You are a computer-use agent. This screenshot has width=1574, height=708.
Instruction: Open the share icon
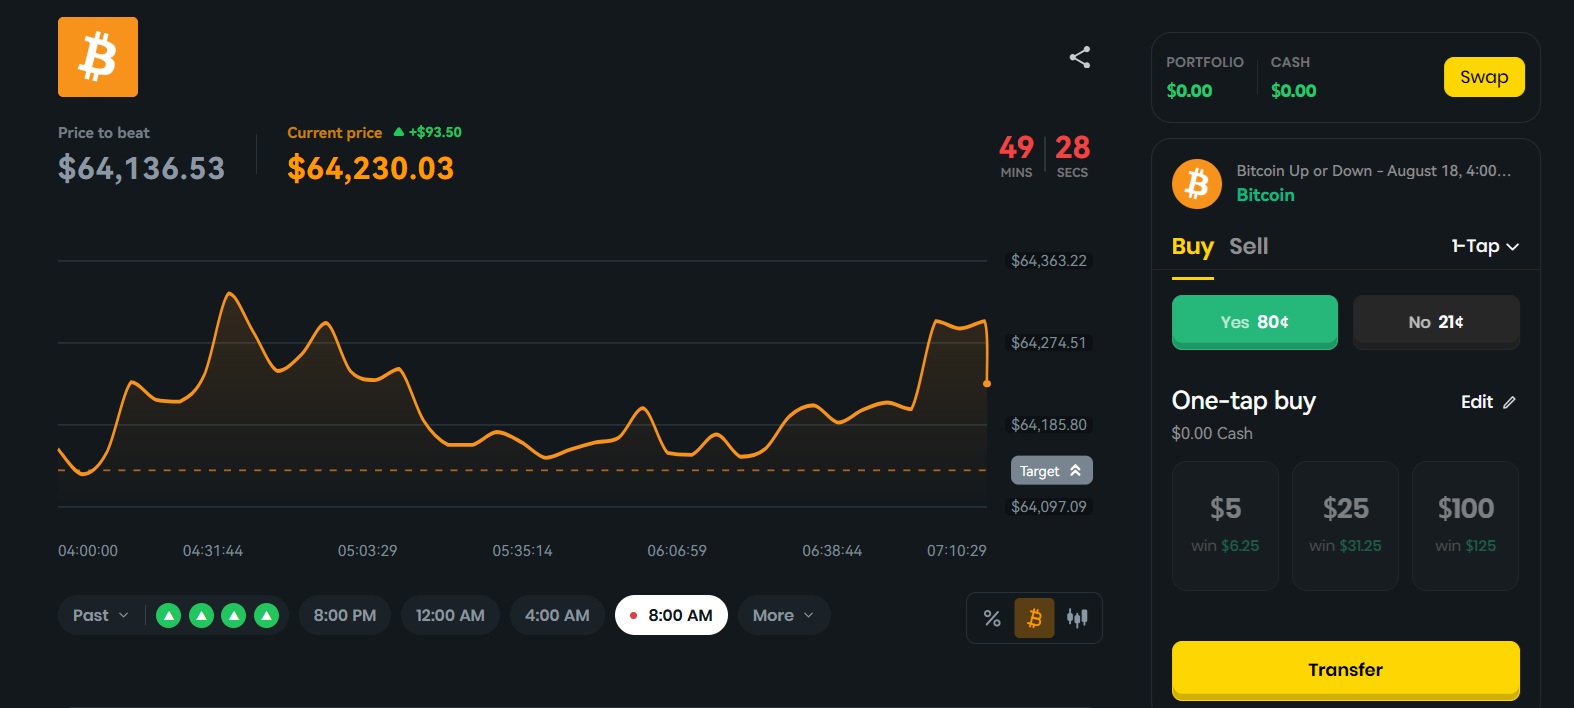click(1080, 57)
